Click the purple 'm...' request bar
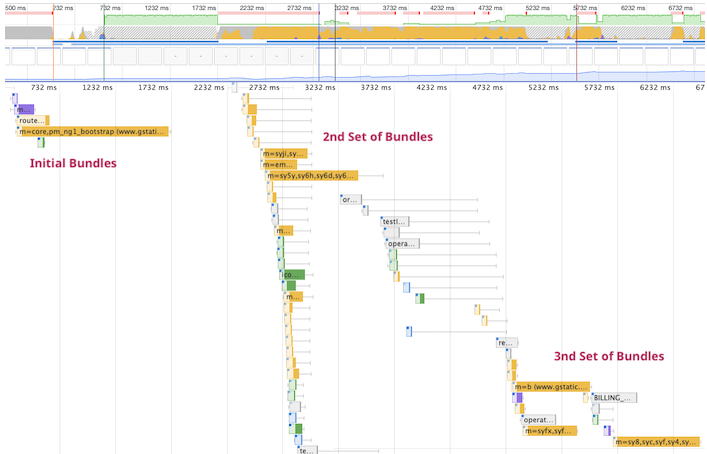The height and width of the screenshot is (454, 707). pyautogui.click(x=25, y=109)
